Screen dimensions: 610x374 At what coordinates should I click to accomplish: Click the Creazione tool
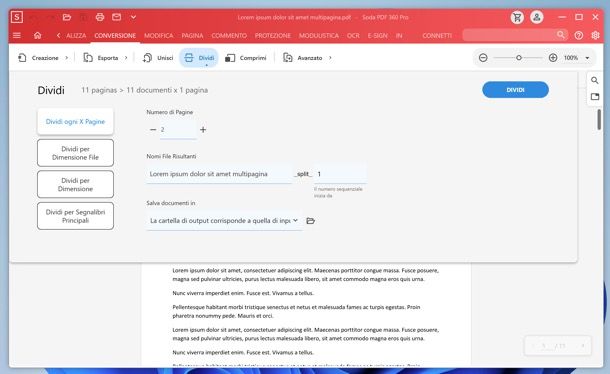38,58
